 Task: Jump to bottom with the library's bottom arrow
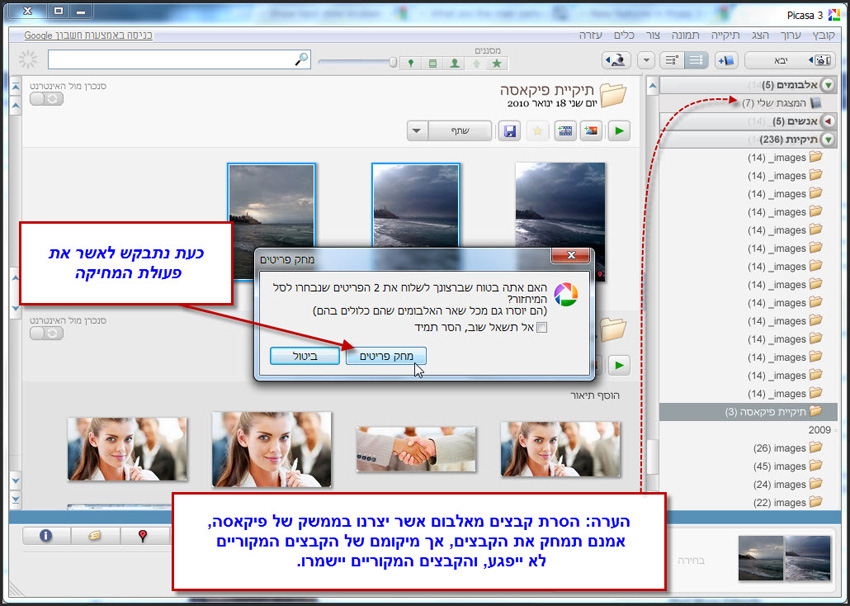[16, 499]
